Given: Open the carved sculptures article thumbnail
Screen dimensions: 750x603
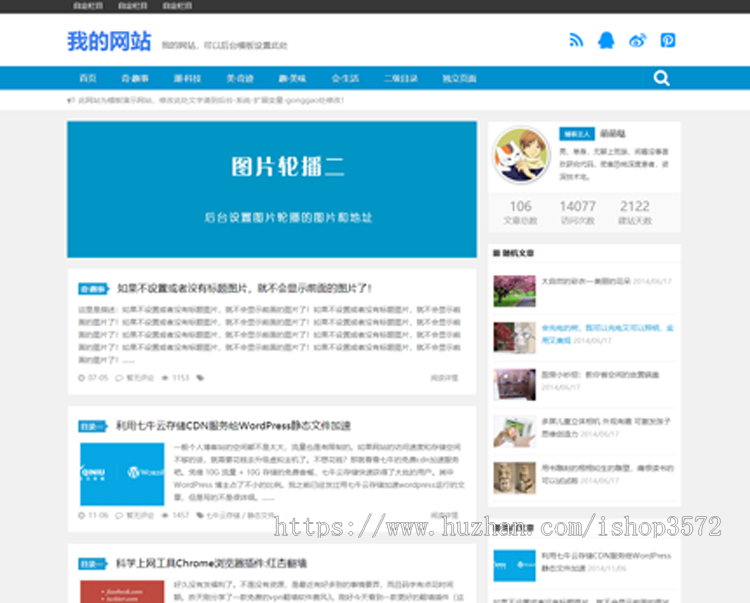Looking at the screenshot, I should coord(515,478).
